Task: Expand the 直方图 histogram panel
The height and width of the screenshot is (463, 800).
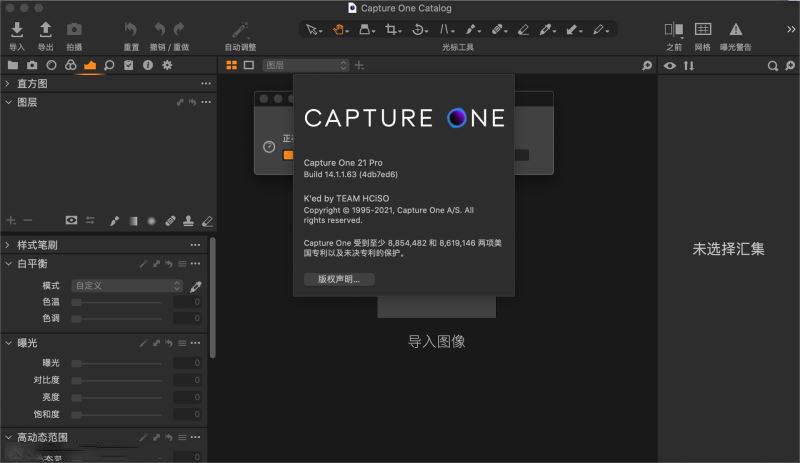Action: tap(8, 83)
